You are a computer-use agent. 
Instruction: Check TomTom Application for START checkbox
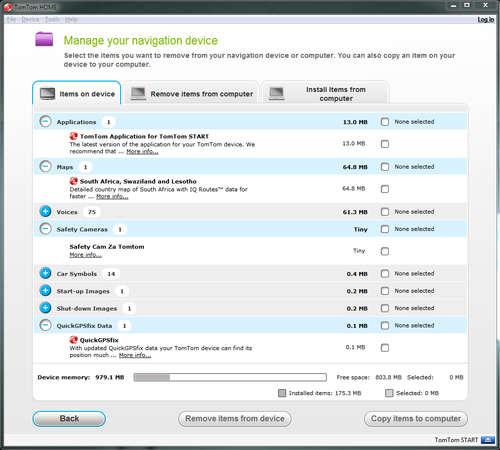(x=385, y=144)
